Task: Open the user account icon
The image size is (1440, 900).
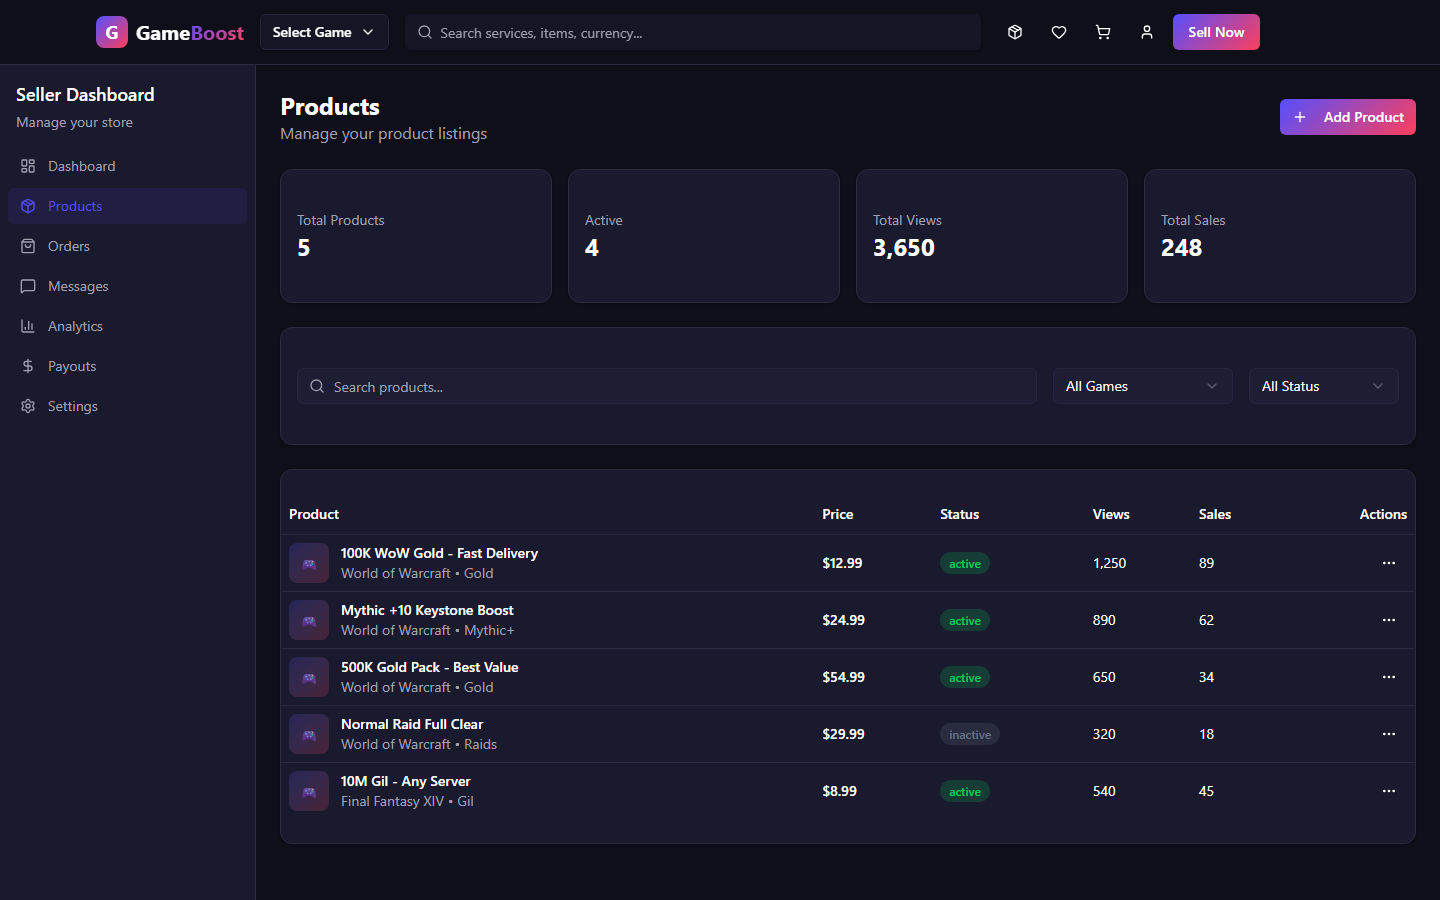Action: (x=1147, y=32)
